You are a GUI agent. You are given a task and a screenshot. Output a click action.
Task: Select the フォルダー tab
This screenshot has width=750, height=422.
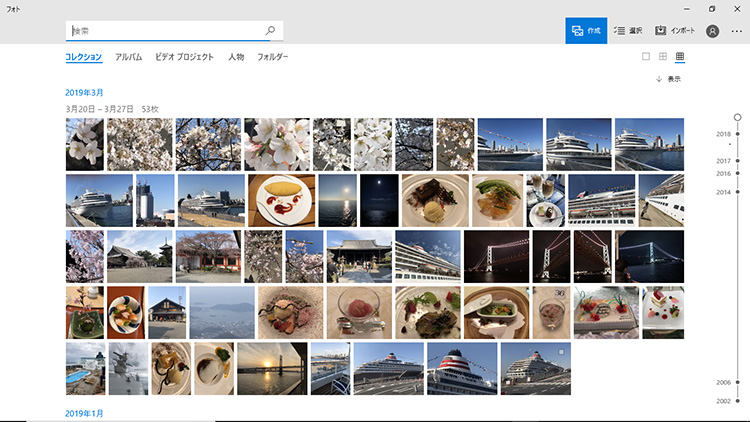coord(273,57)
